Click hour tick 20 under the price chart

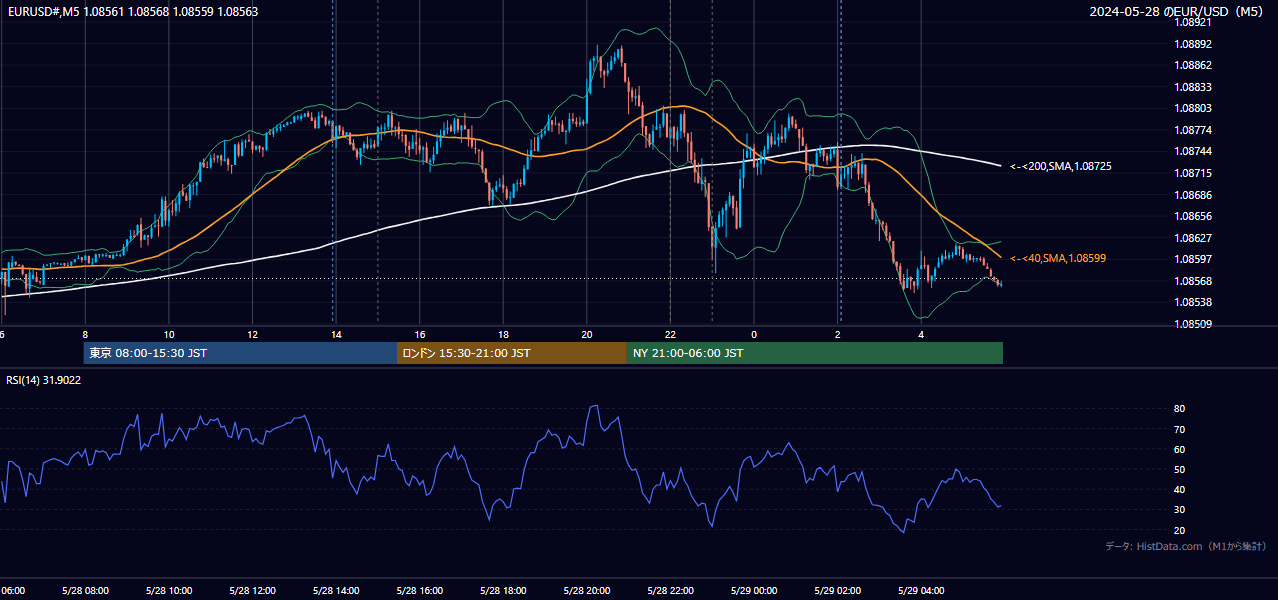586,335
